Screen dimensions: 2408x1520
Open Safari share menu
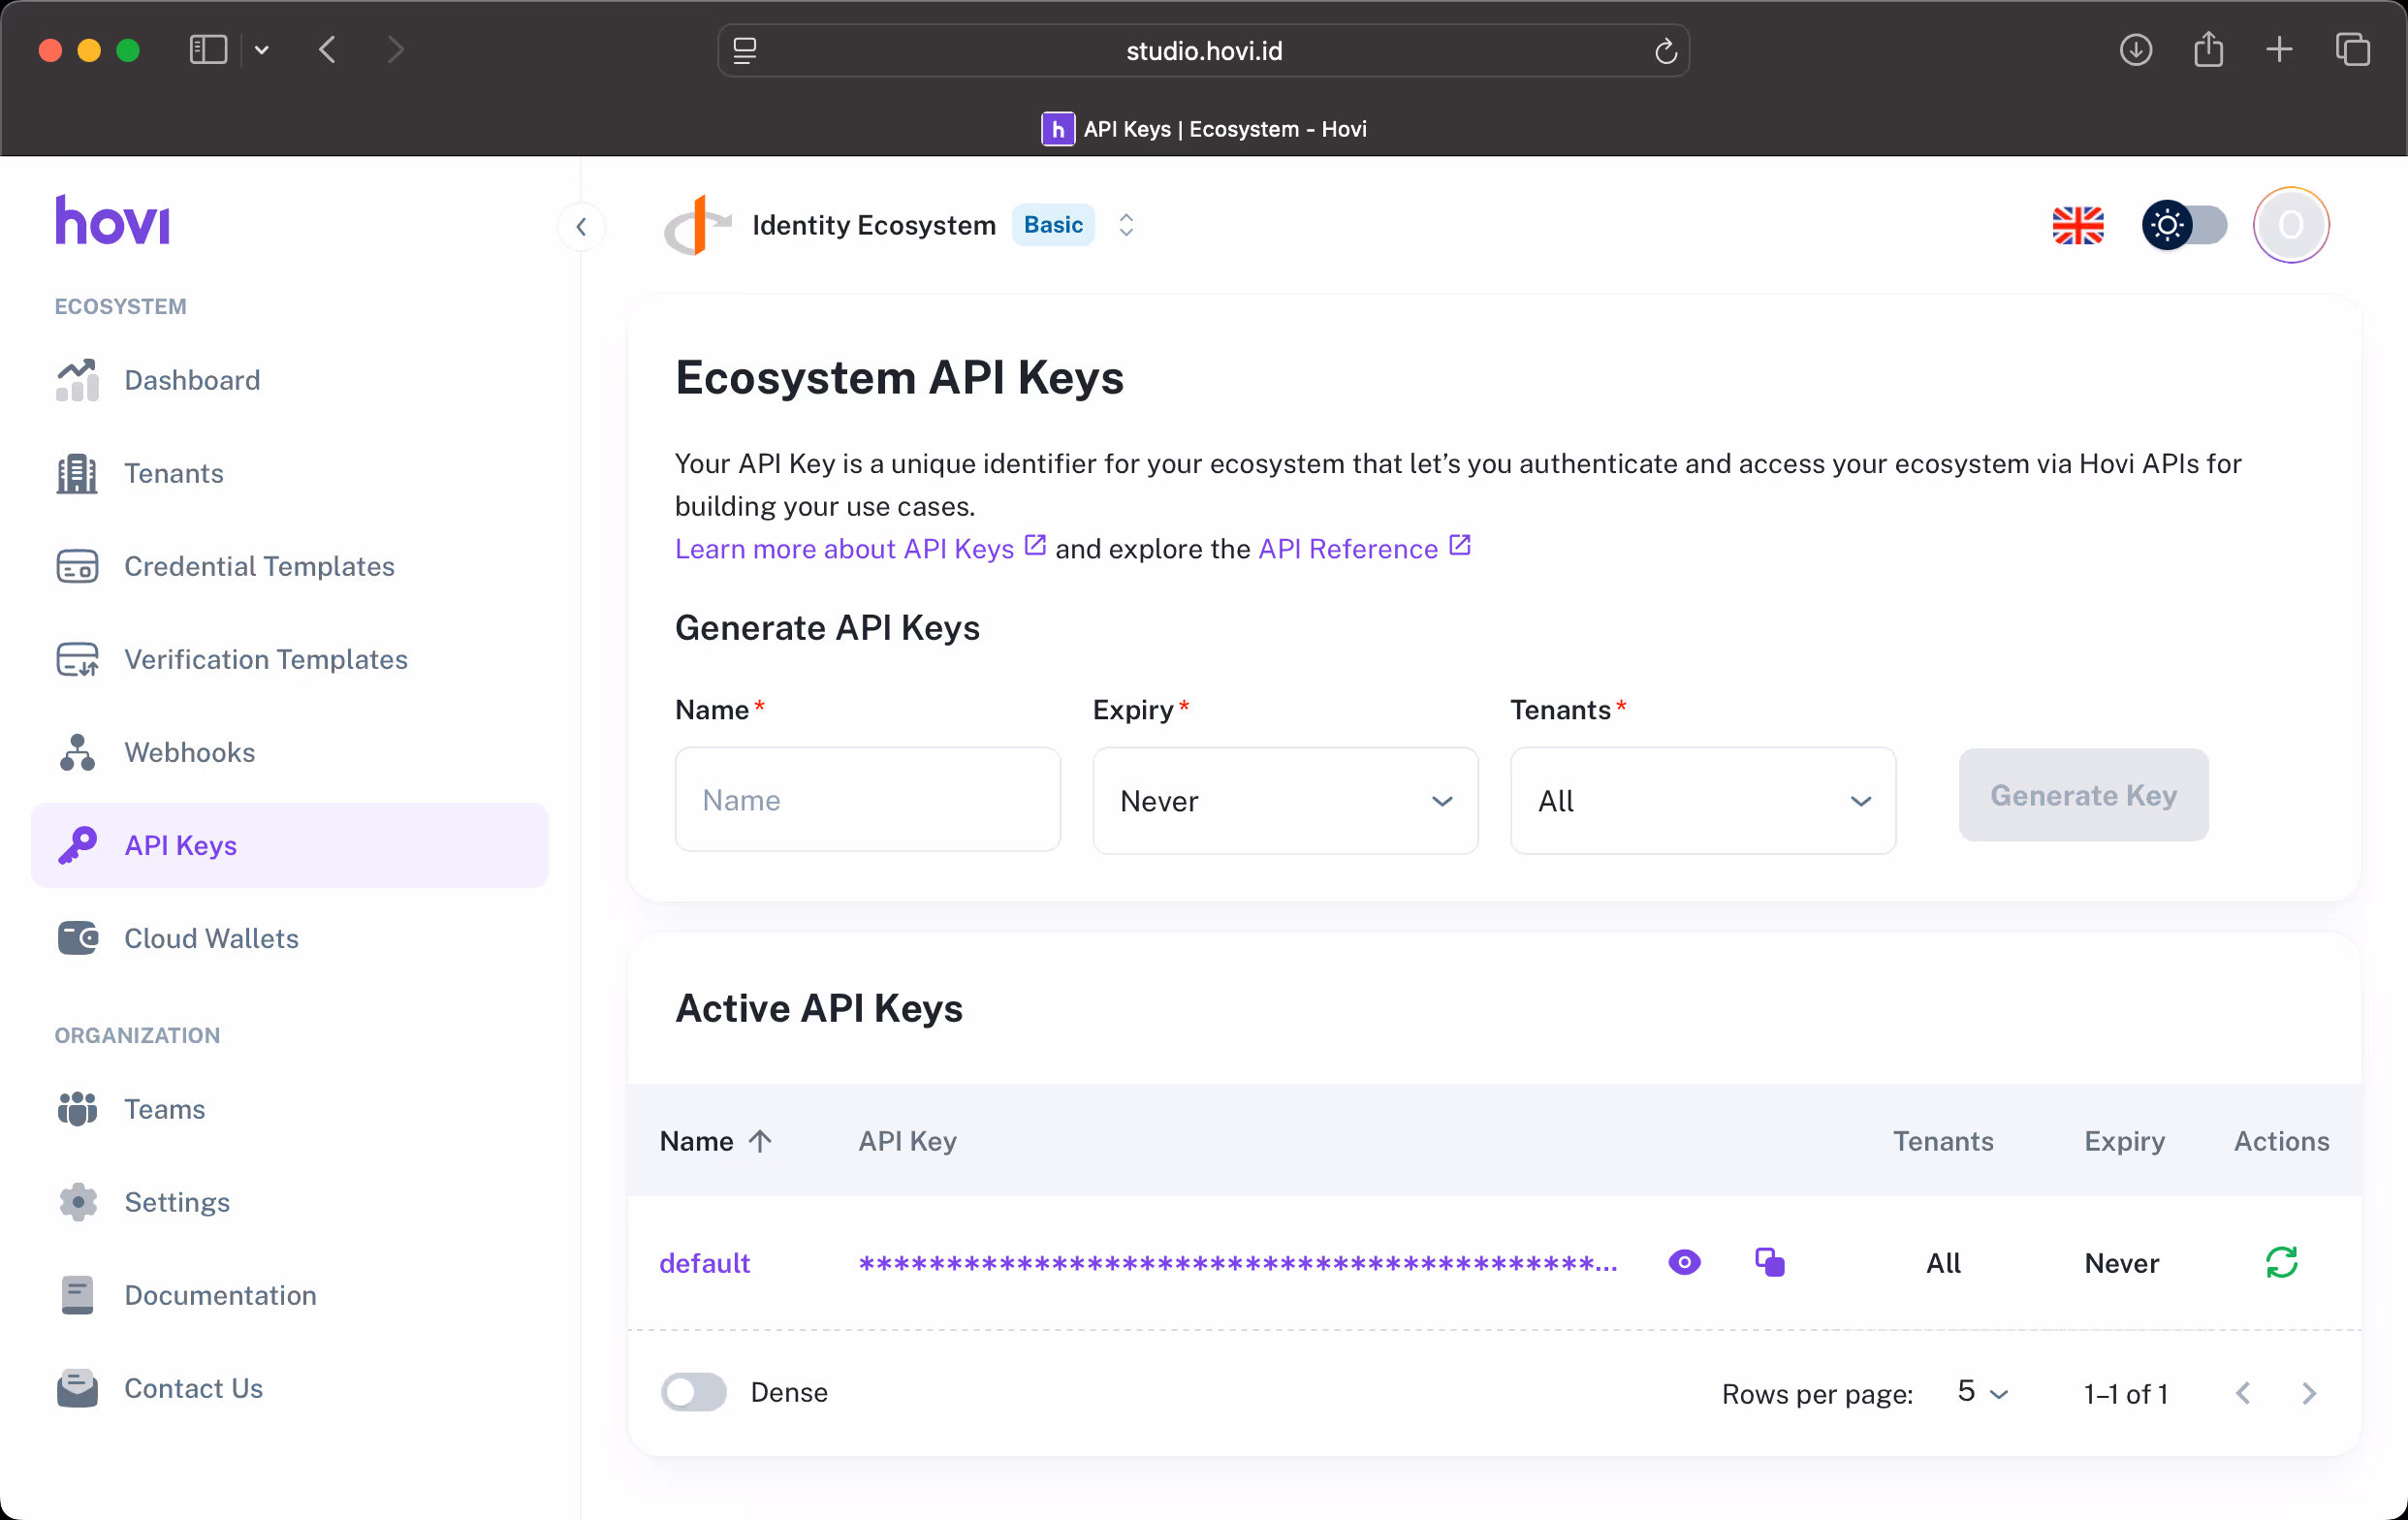click(x=2208, y=49)
